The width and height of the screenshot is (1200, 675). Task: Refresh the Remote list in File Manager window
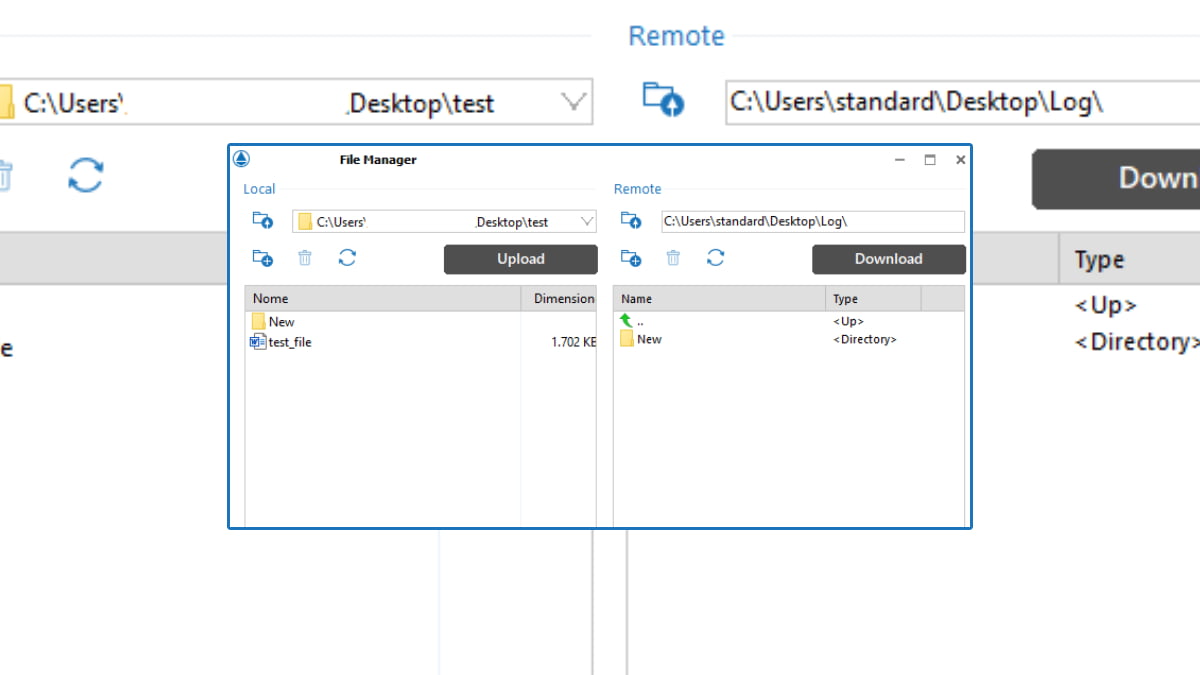click(x=715, y=258)
